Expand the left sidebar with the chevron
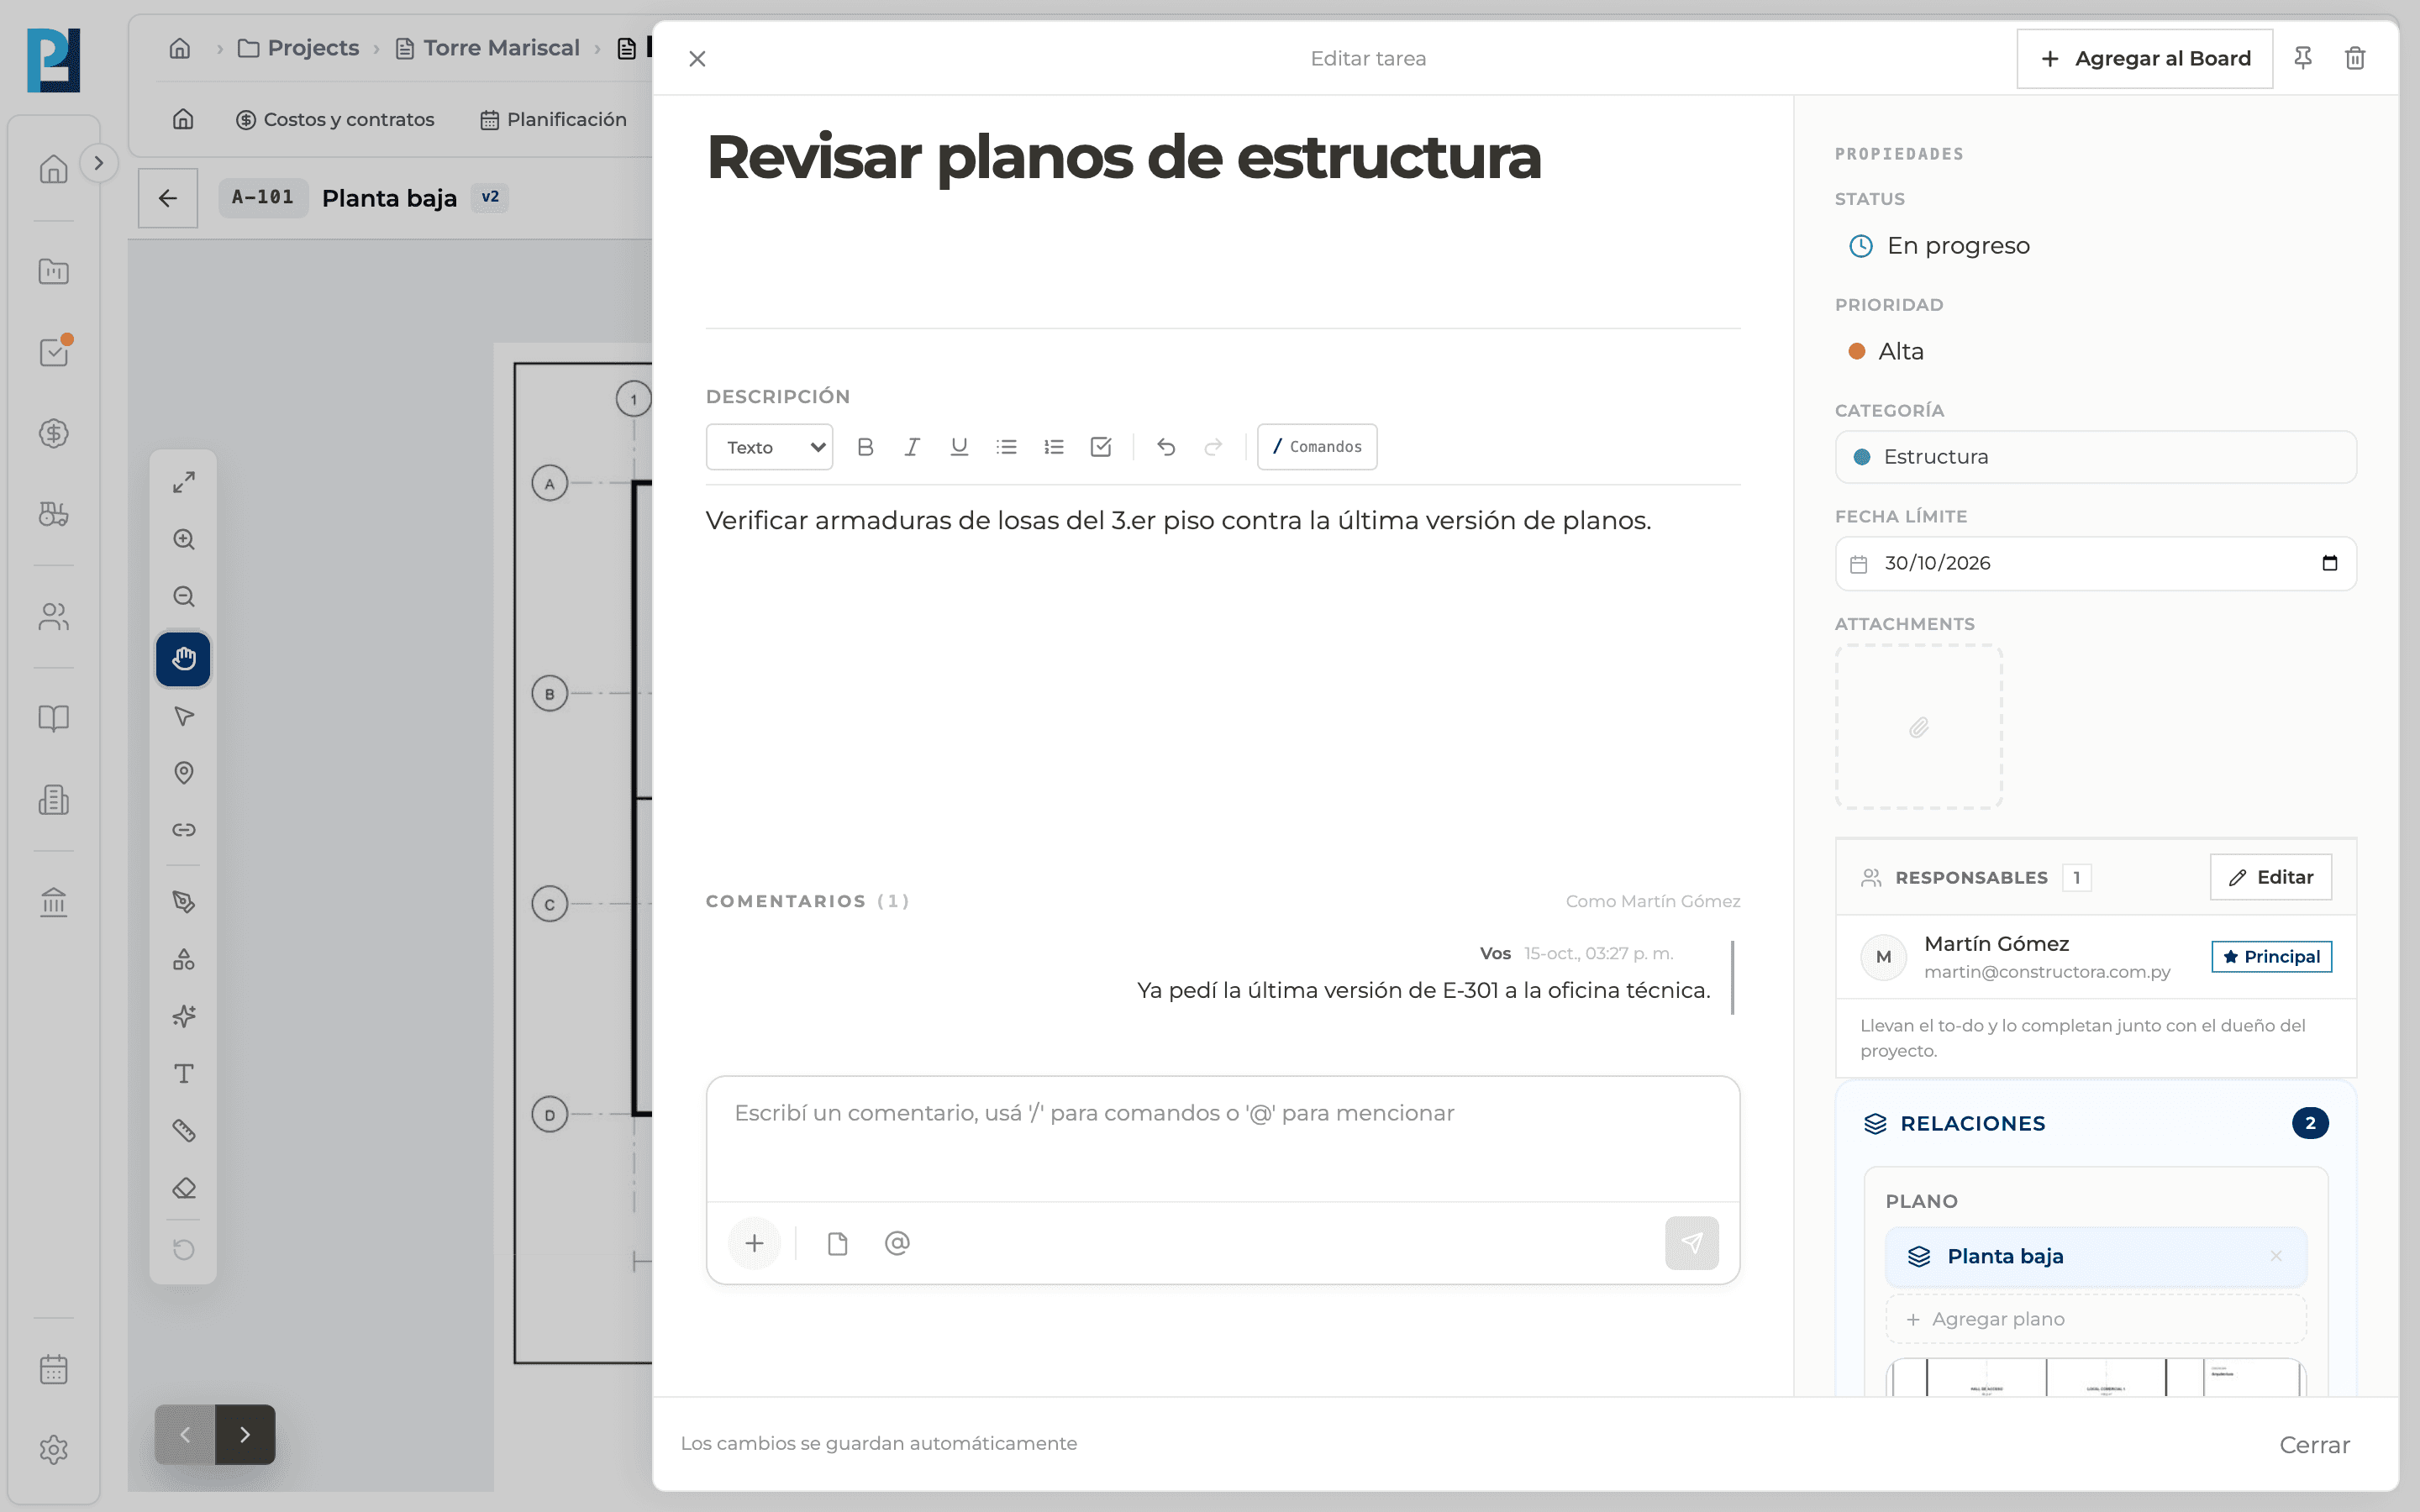 pos(98,163)
